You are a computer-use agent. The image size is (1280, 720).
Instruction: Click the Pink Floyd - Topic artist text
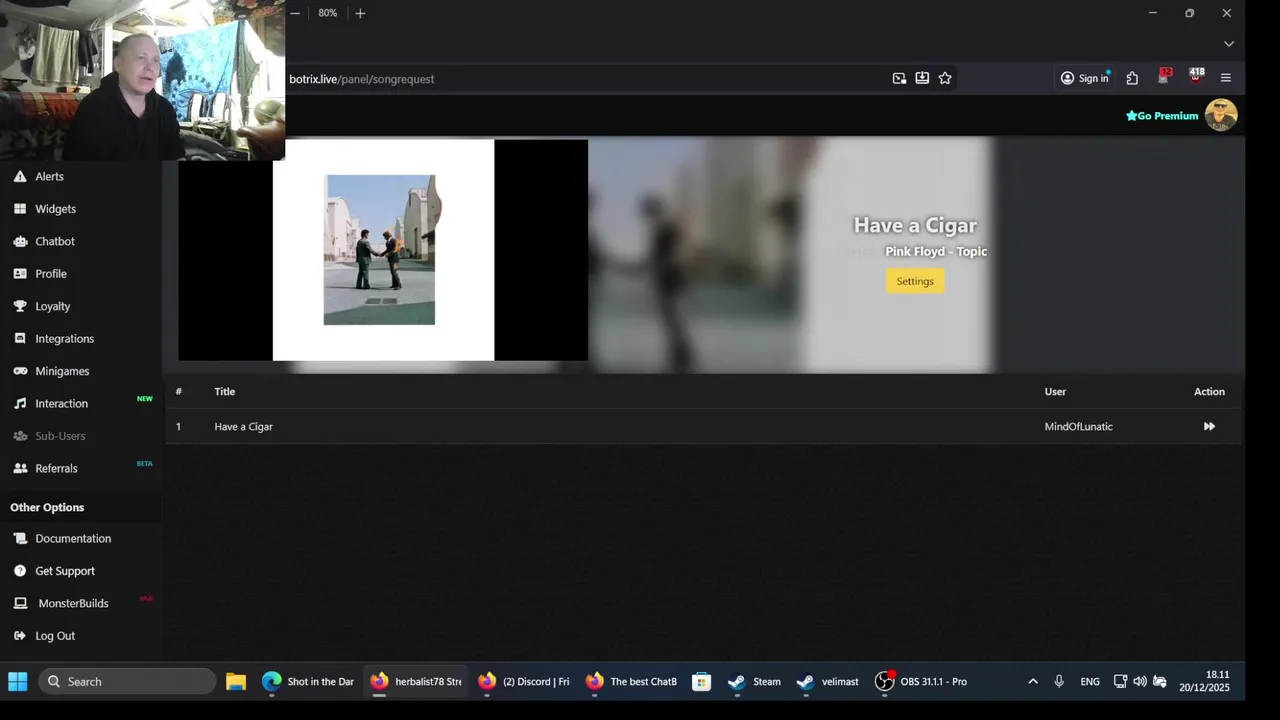pos(936,251)
